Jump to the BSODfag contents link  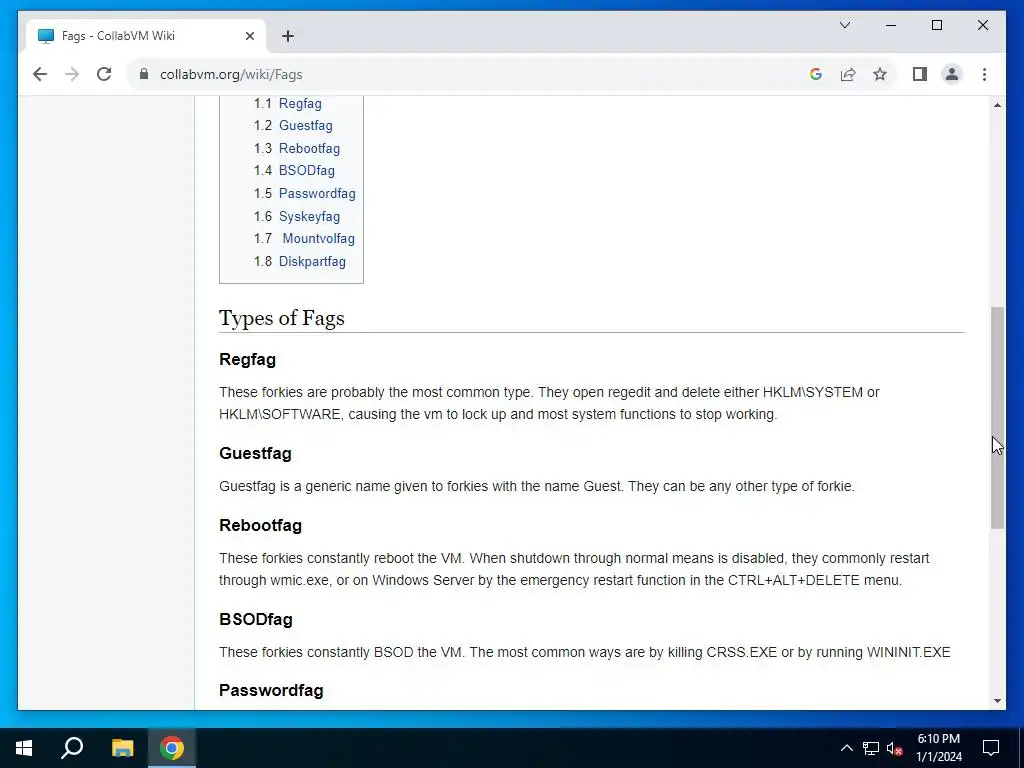[307, 170]
